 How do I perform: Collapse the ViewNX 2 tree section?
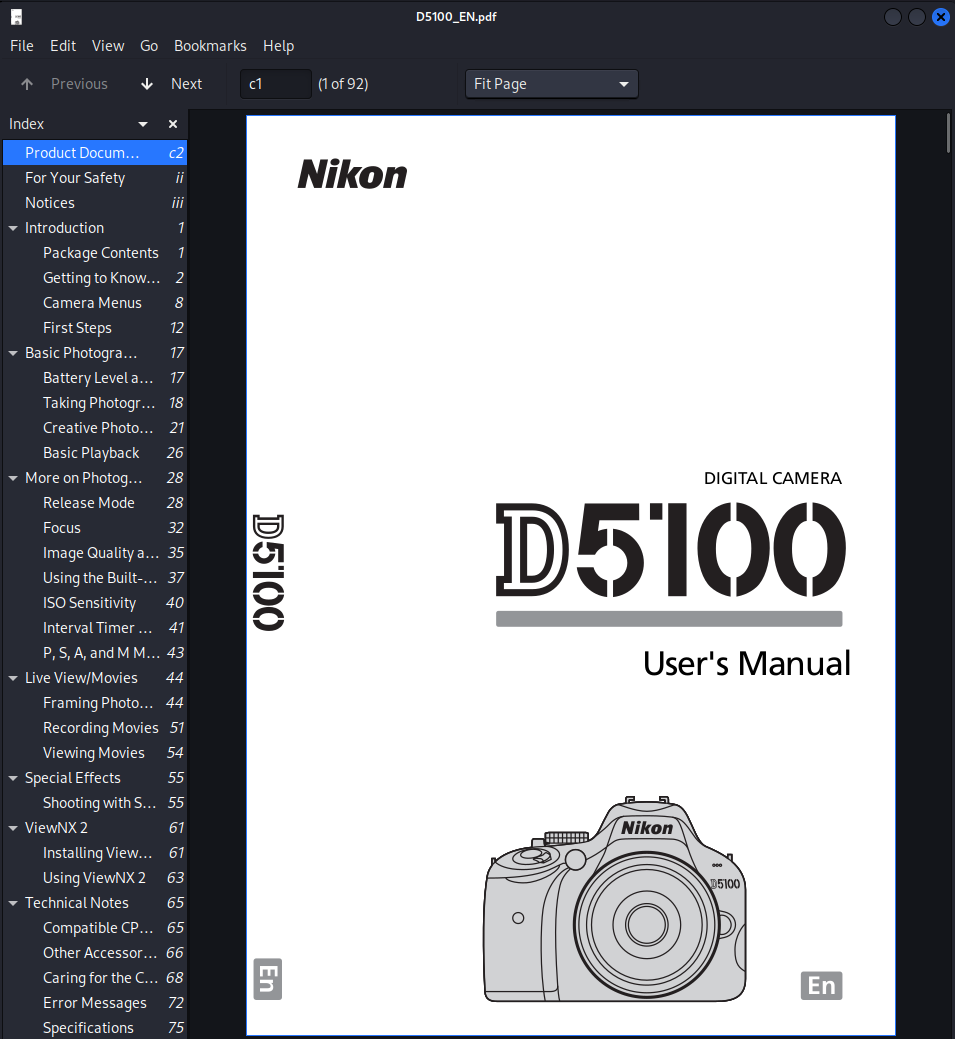click(13, 828)
